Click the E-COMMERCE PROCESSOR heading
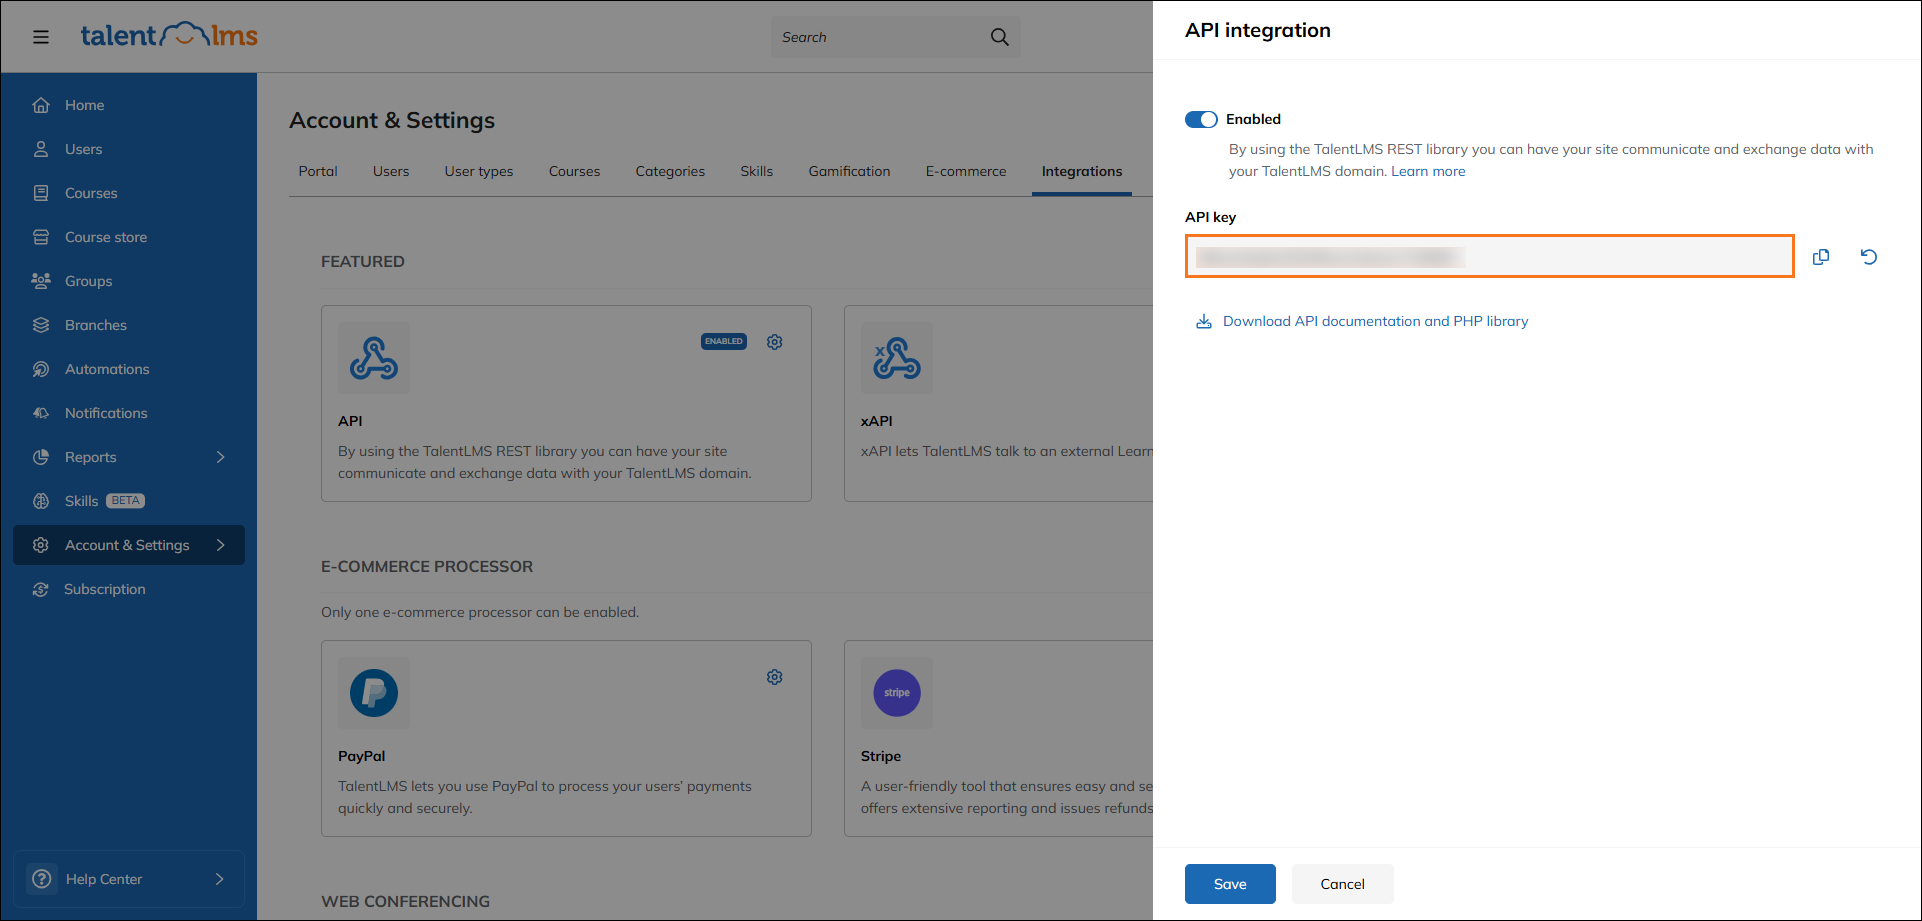 427,566
